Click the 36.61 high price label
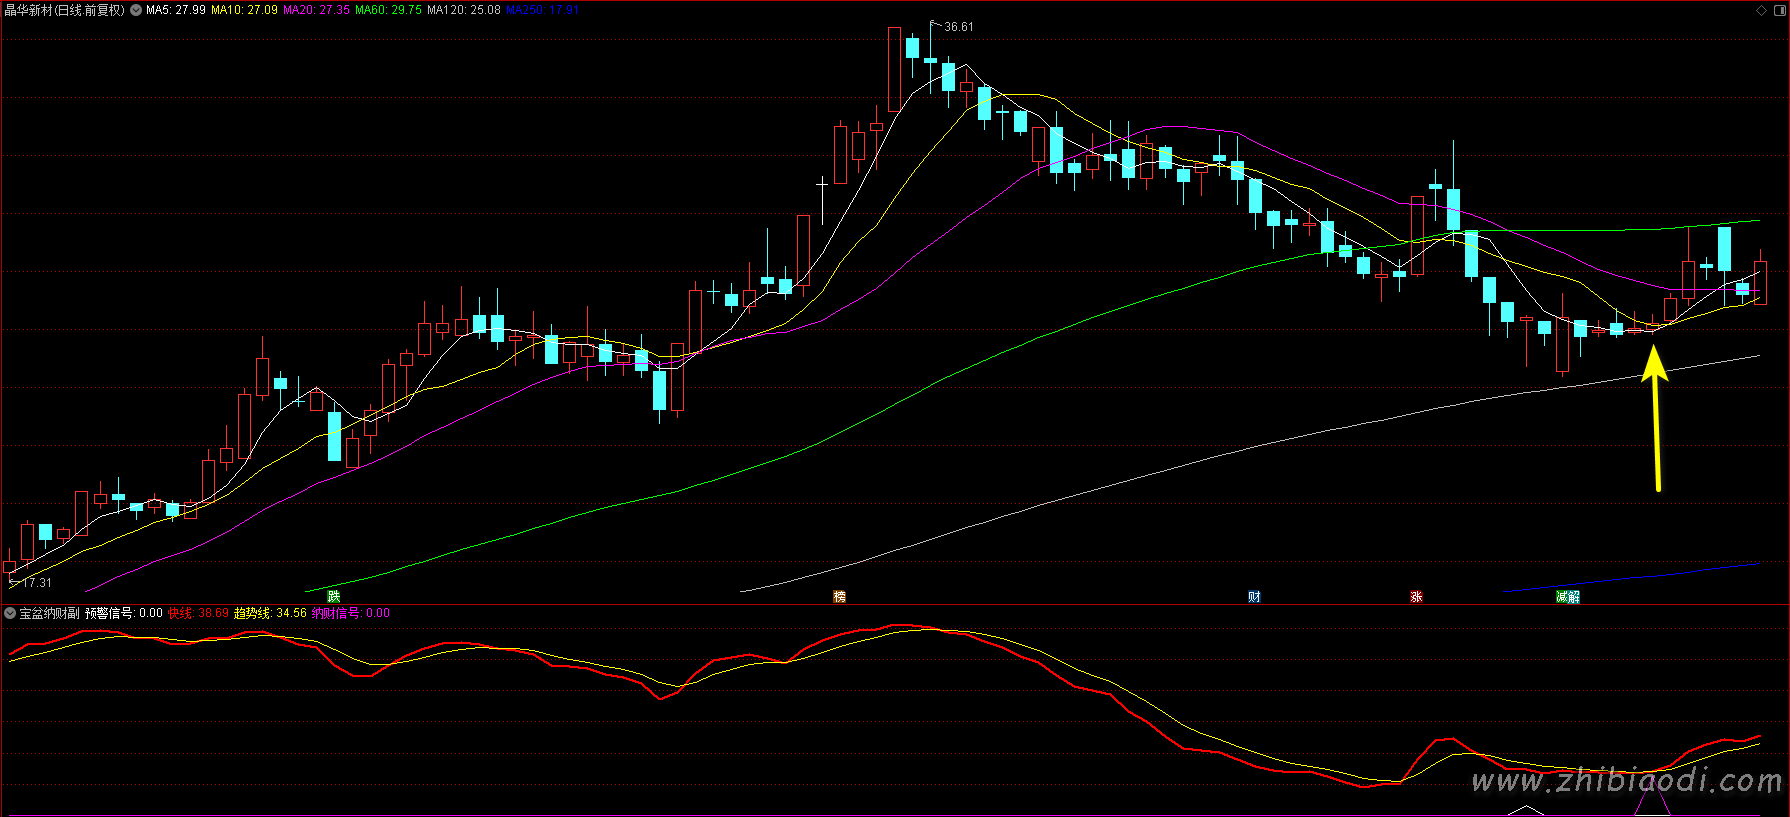Viewport: 1790px width, 817px height. [958, 27]
